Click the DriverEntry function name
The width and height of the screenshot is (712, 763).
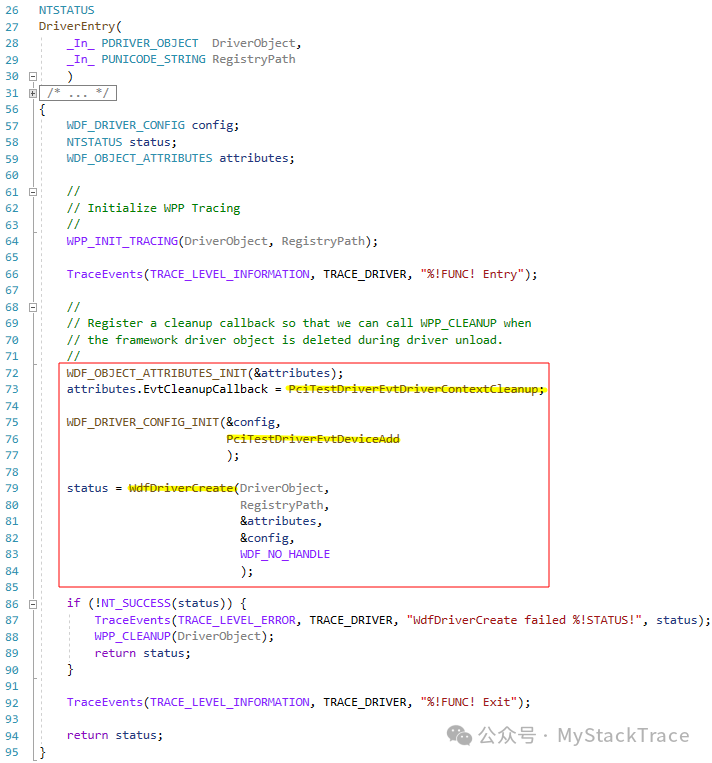77,26
